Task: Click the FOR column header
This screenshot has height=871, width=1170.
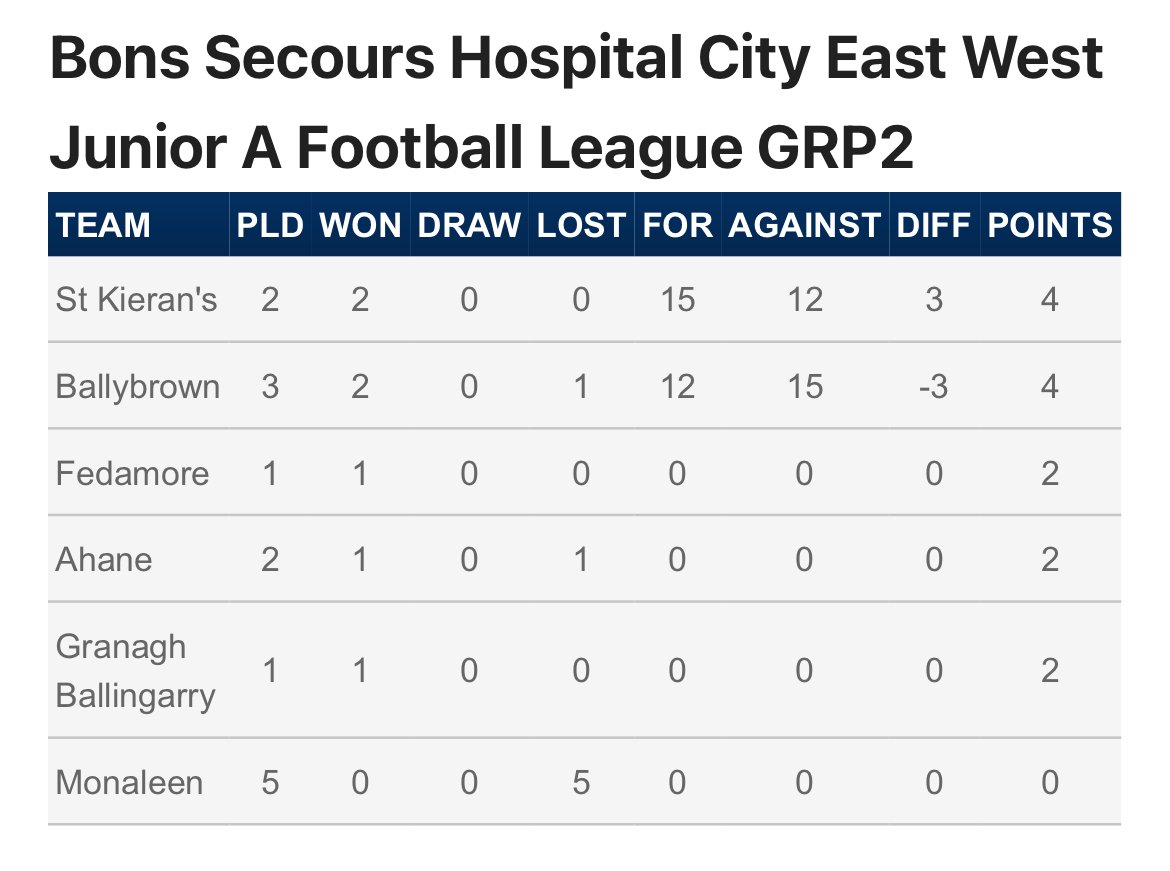Action: (677, 225)
